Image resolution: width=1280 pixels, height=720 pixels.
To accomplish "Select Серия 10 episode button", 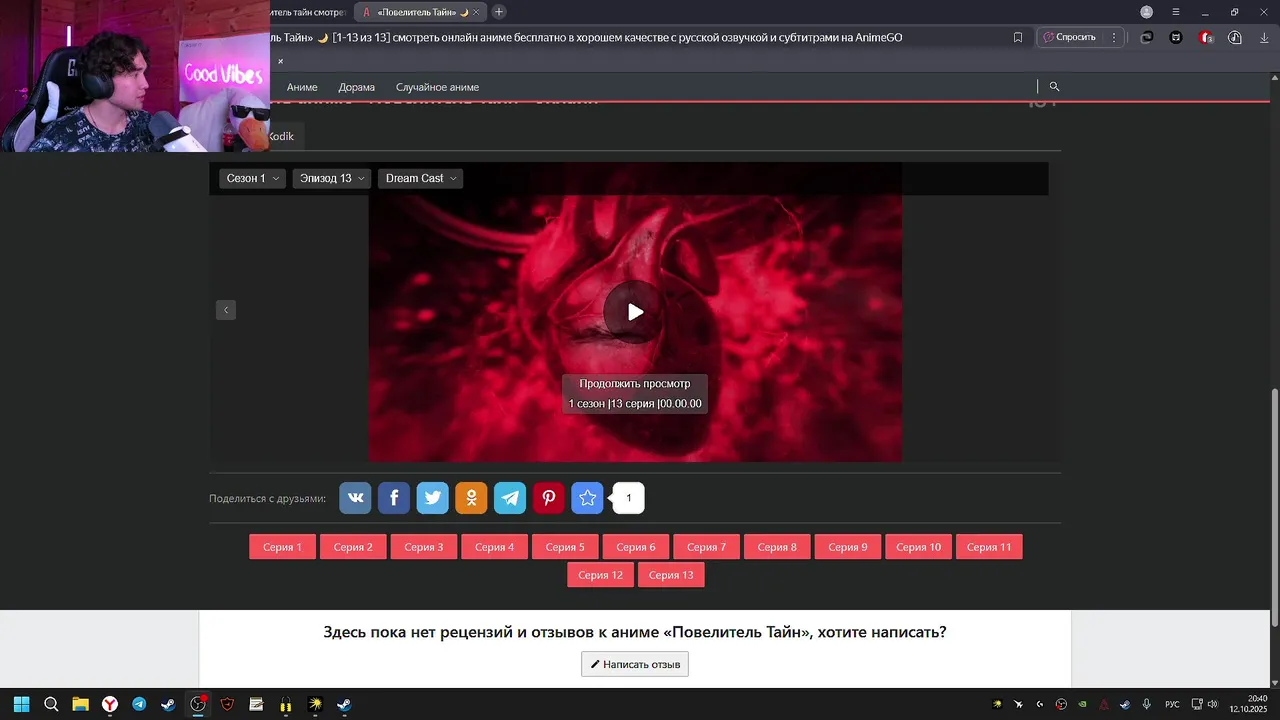I will coord(918,547).
